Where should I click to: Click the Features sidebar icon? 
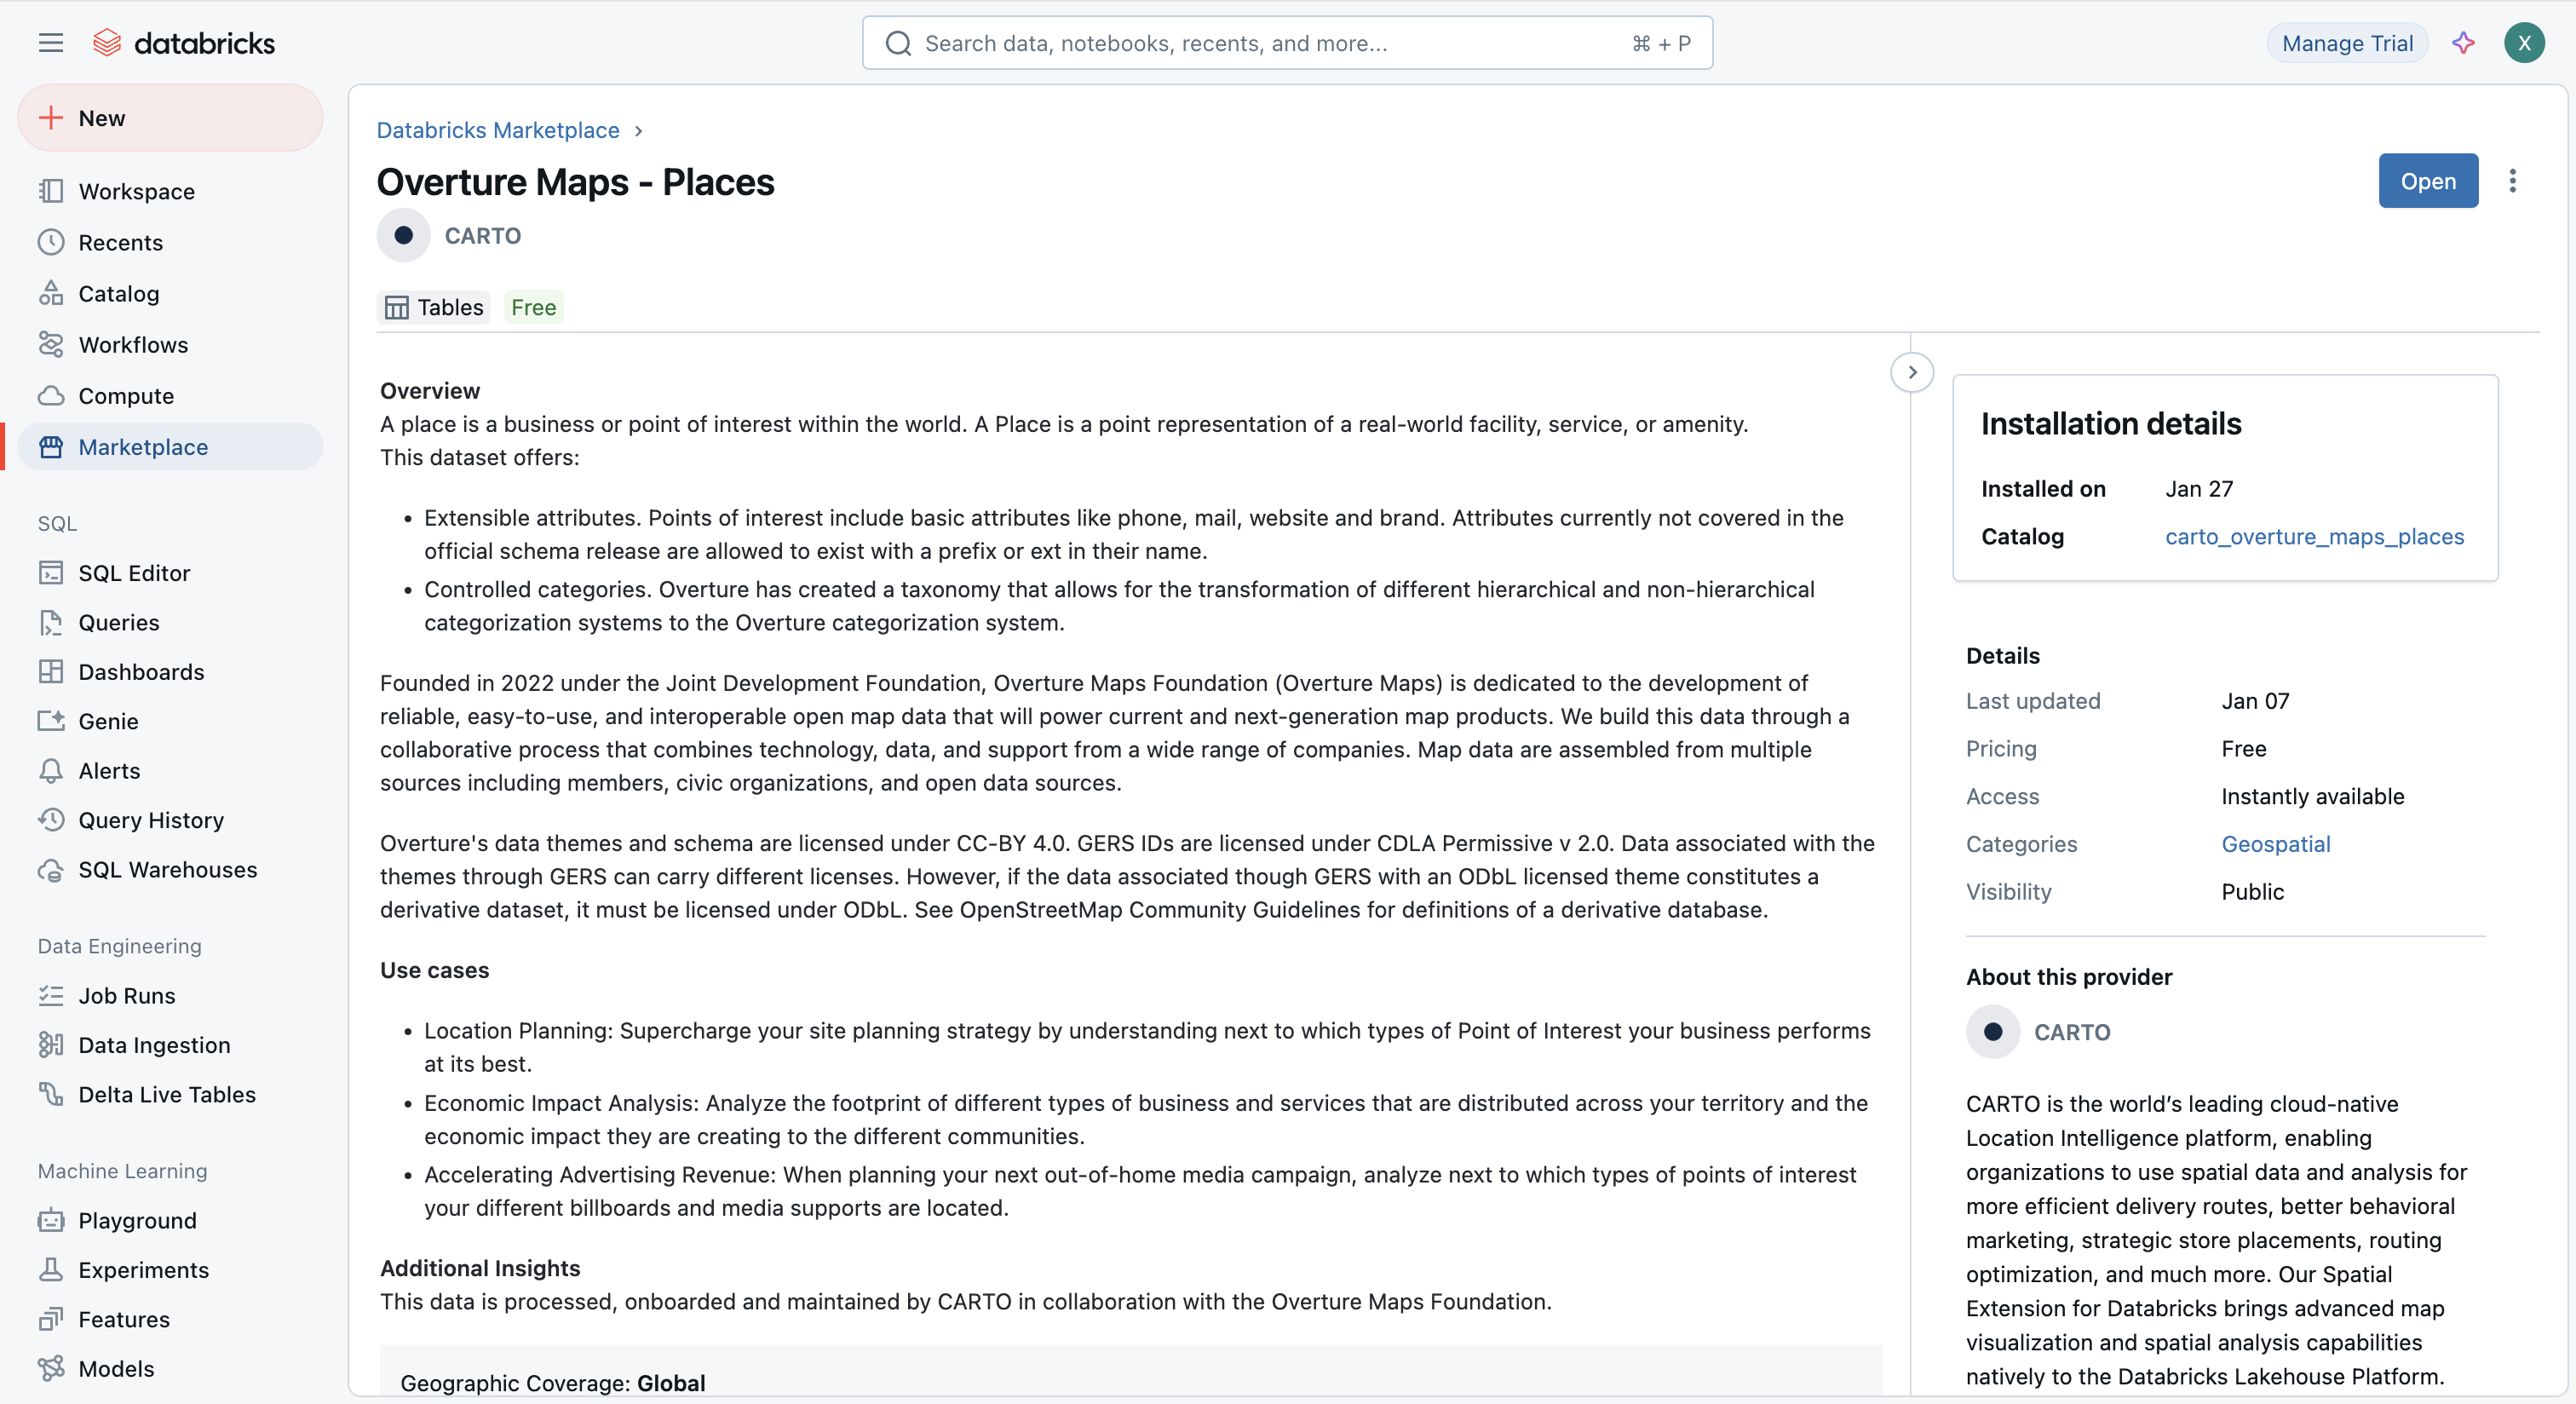click(51, 1319)
